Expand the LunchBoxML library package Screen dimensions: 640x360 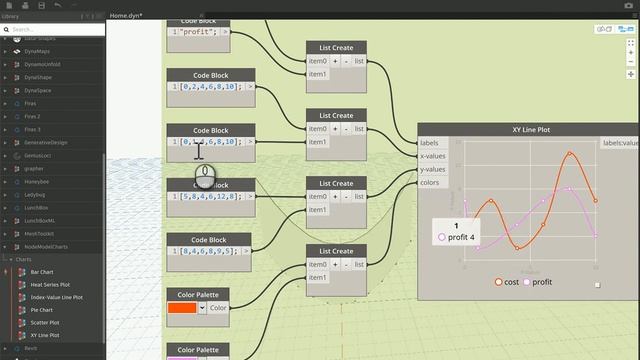pyautogui.click(x=5, y=221)
